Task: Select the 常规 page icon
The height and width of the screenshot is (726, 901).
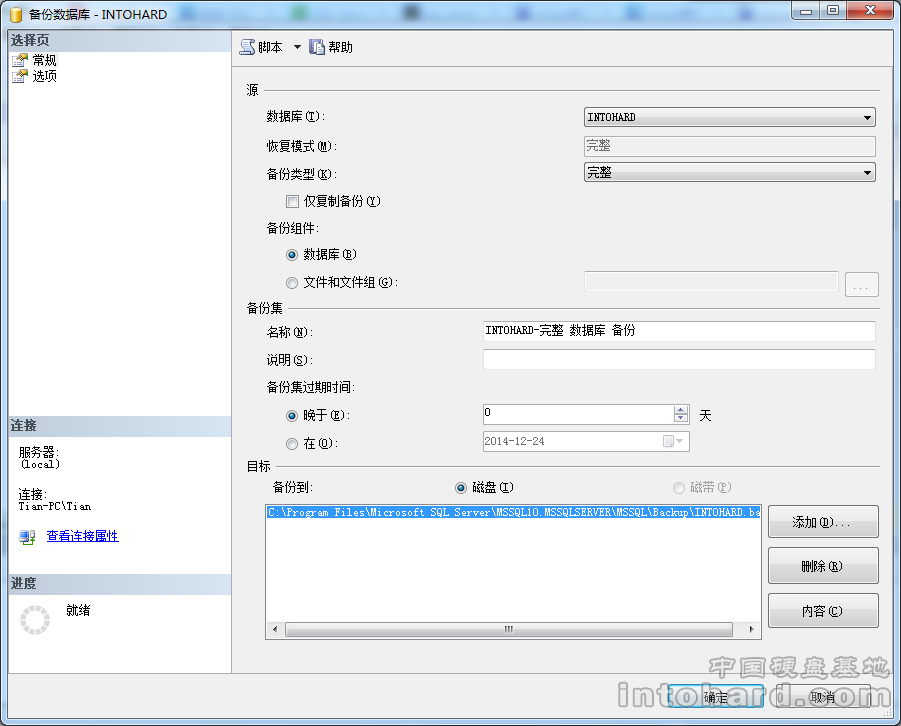Action: pyautogui.click(x=20, y=60)
